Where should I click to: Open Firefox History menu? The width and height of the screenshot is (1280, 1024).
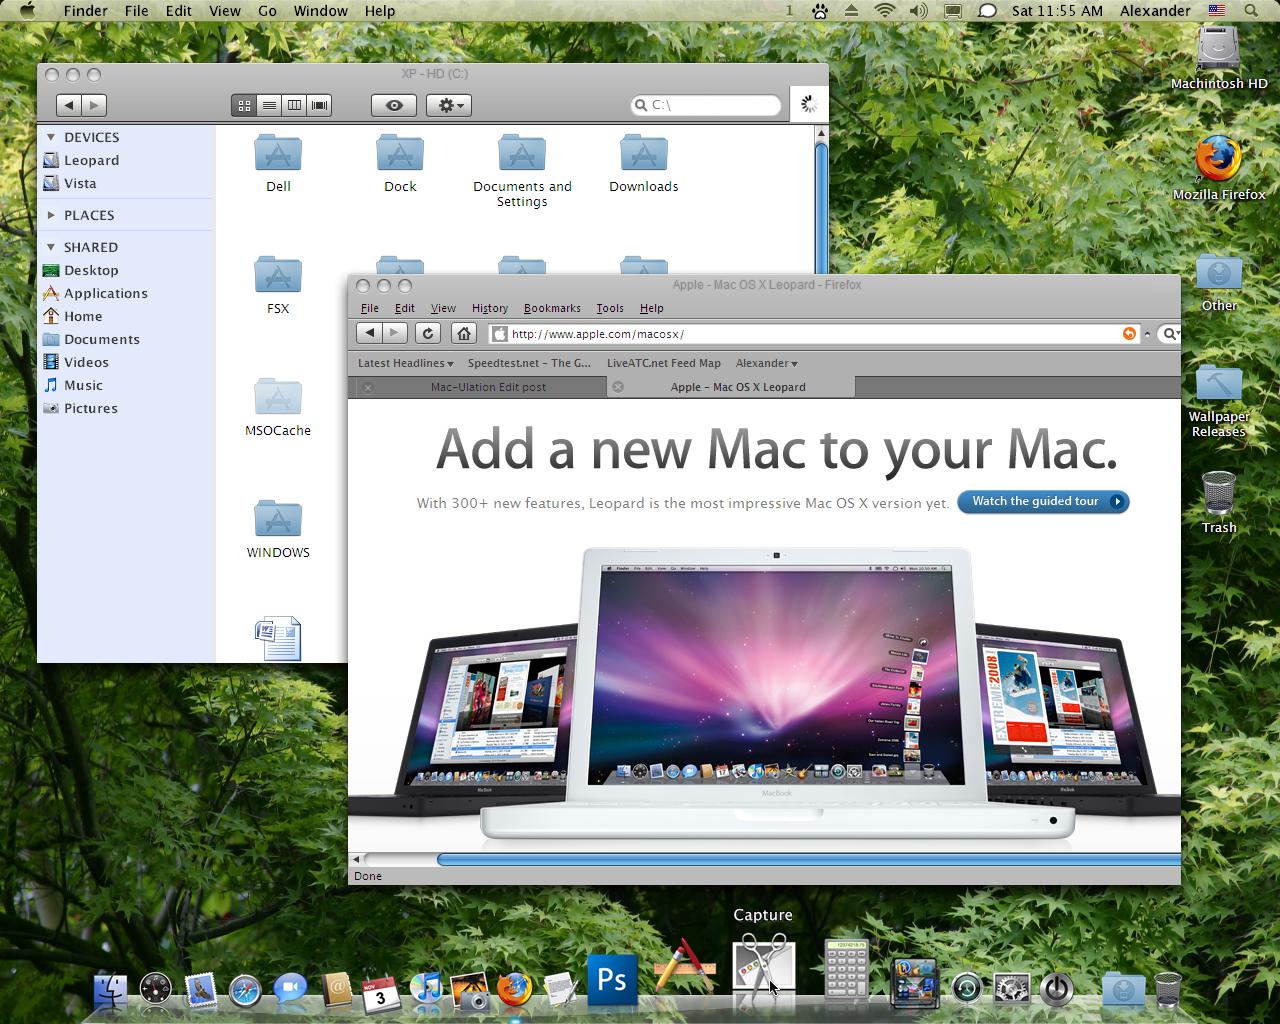click(490, 308)
